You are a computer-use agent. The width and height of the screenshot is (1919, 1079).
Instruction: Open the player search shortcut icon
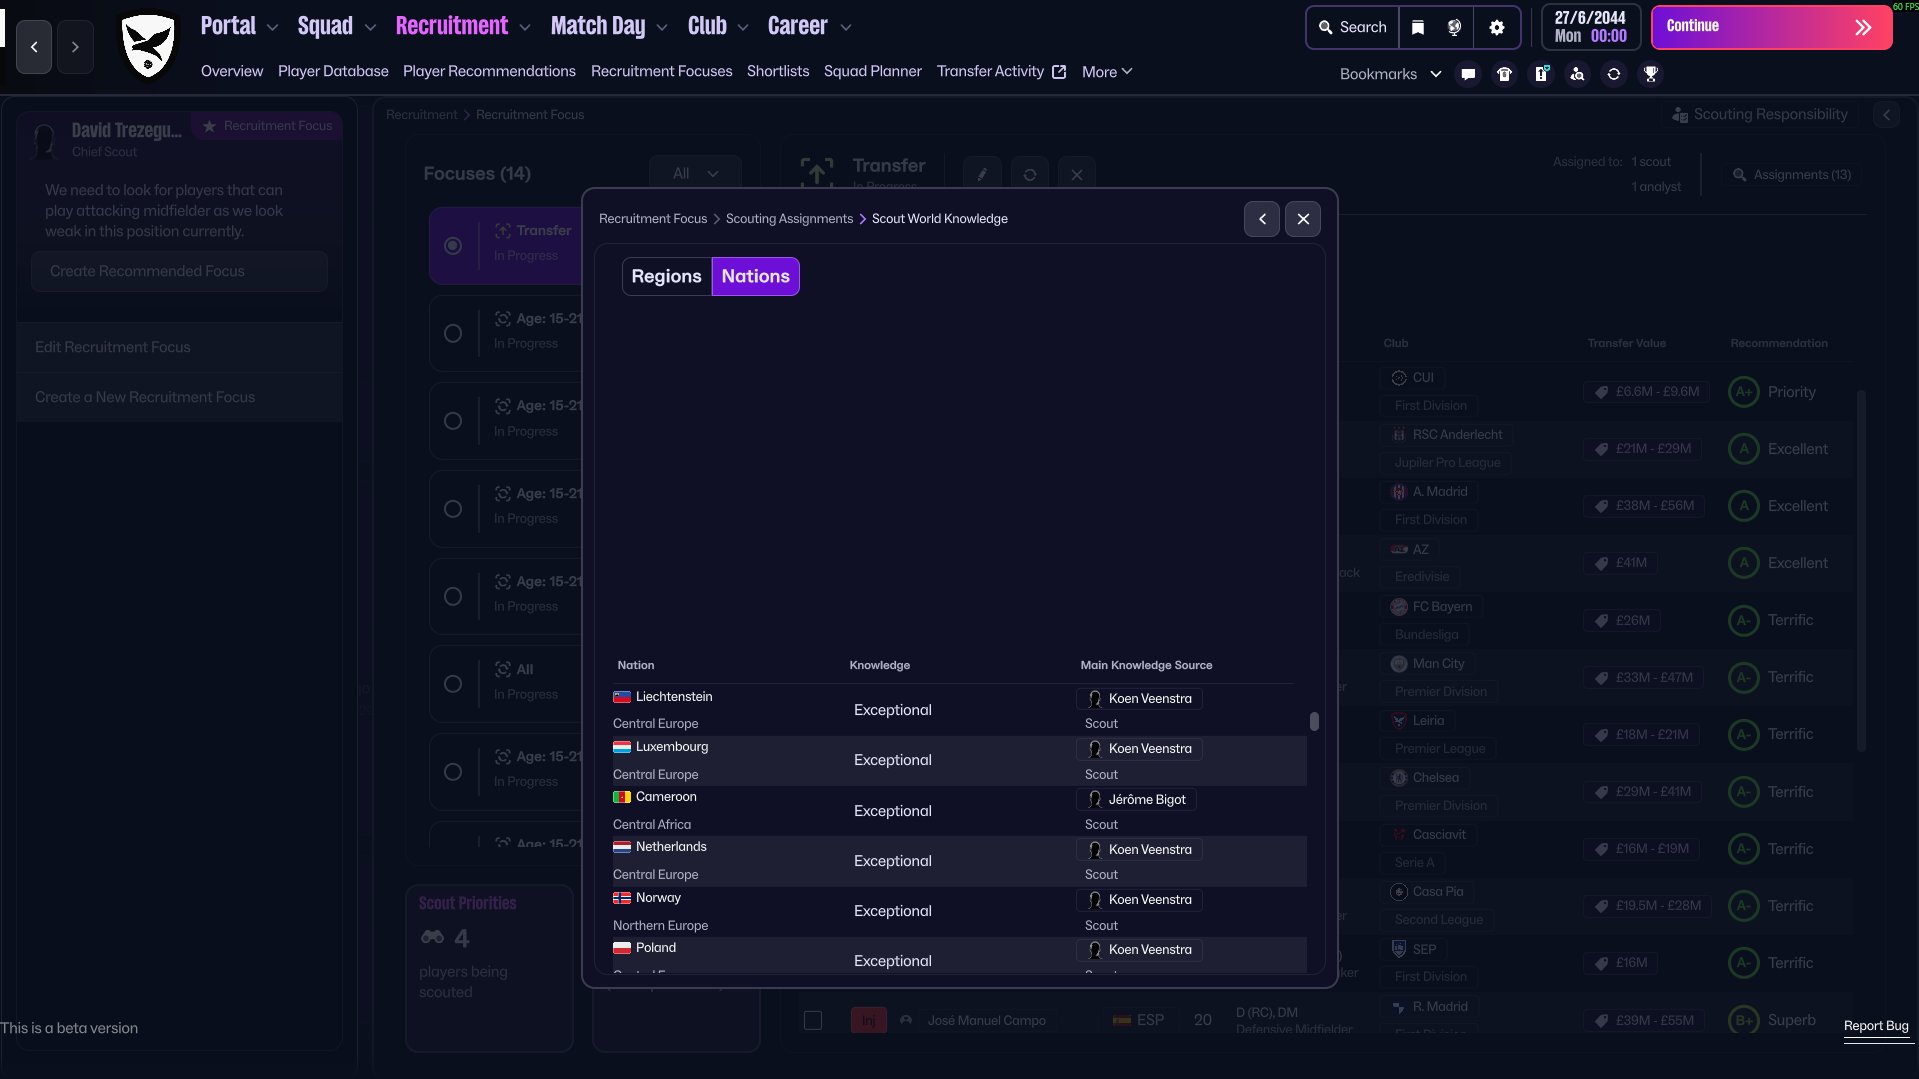pyautogui.click(x=1577, y=74)
